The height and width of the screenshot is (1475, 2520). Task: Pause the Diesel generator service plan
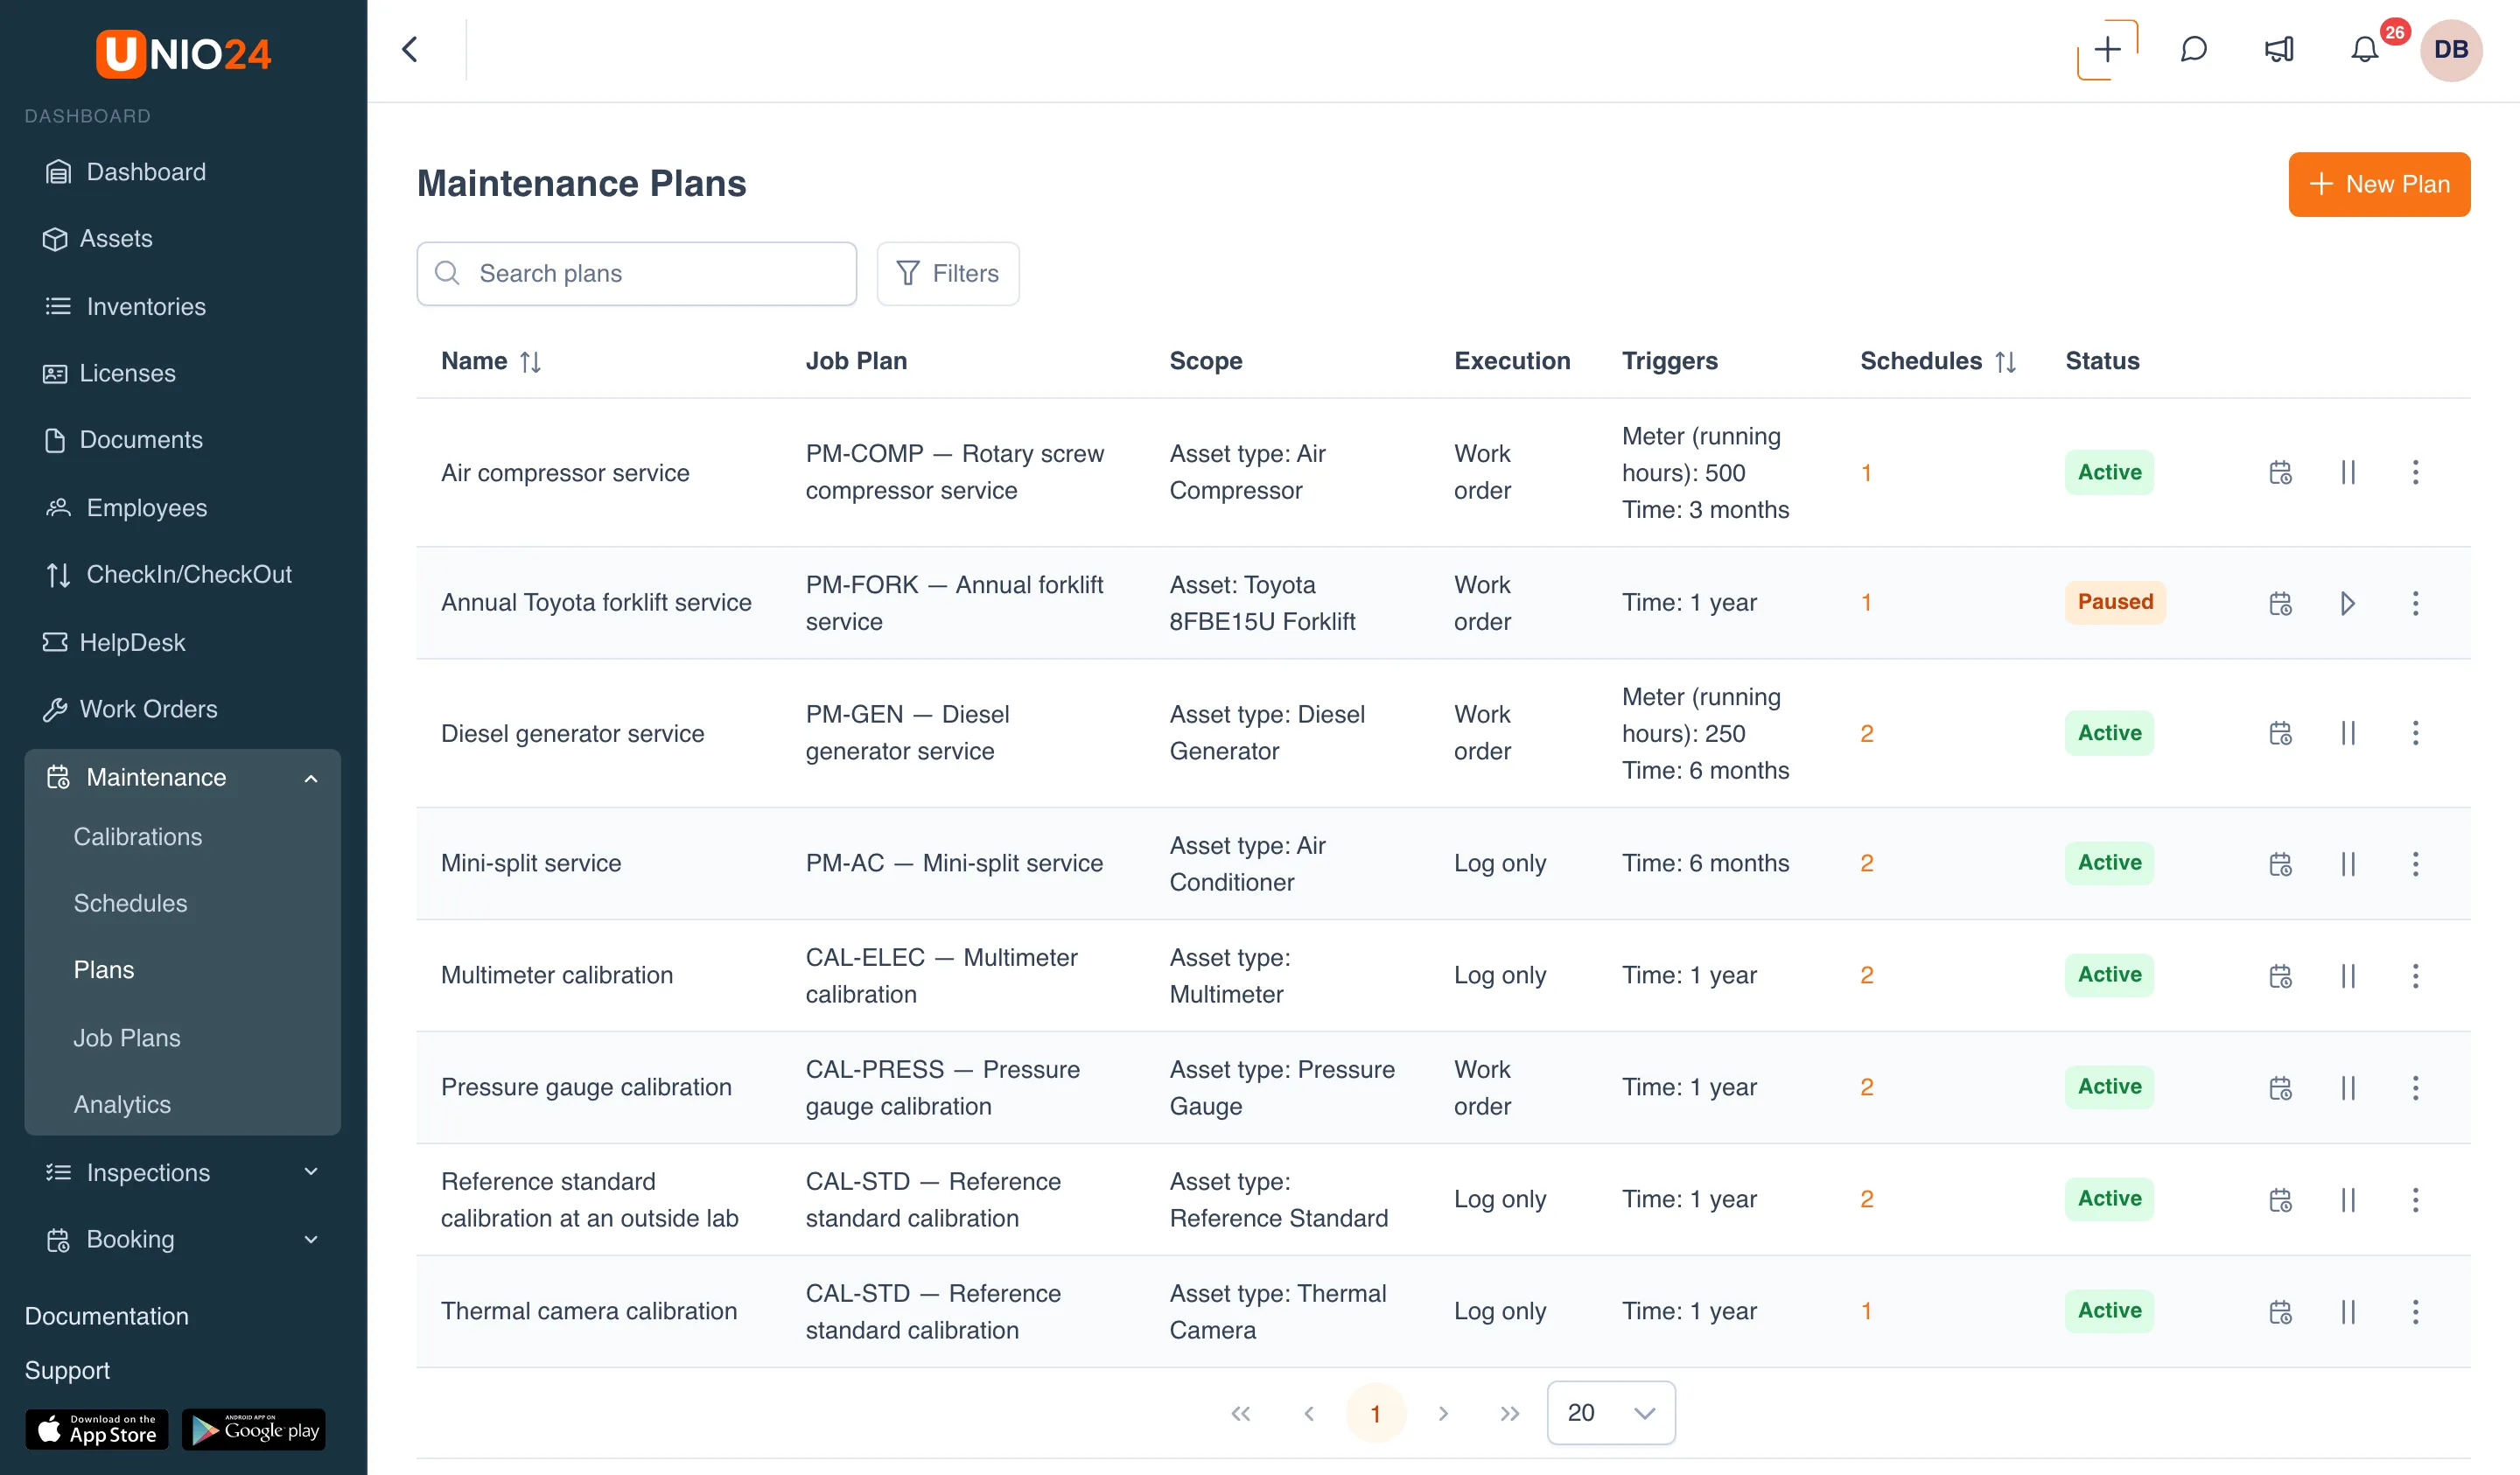(x=2348, y=733)
